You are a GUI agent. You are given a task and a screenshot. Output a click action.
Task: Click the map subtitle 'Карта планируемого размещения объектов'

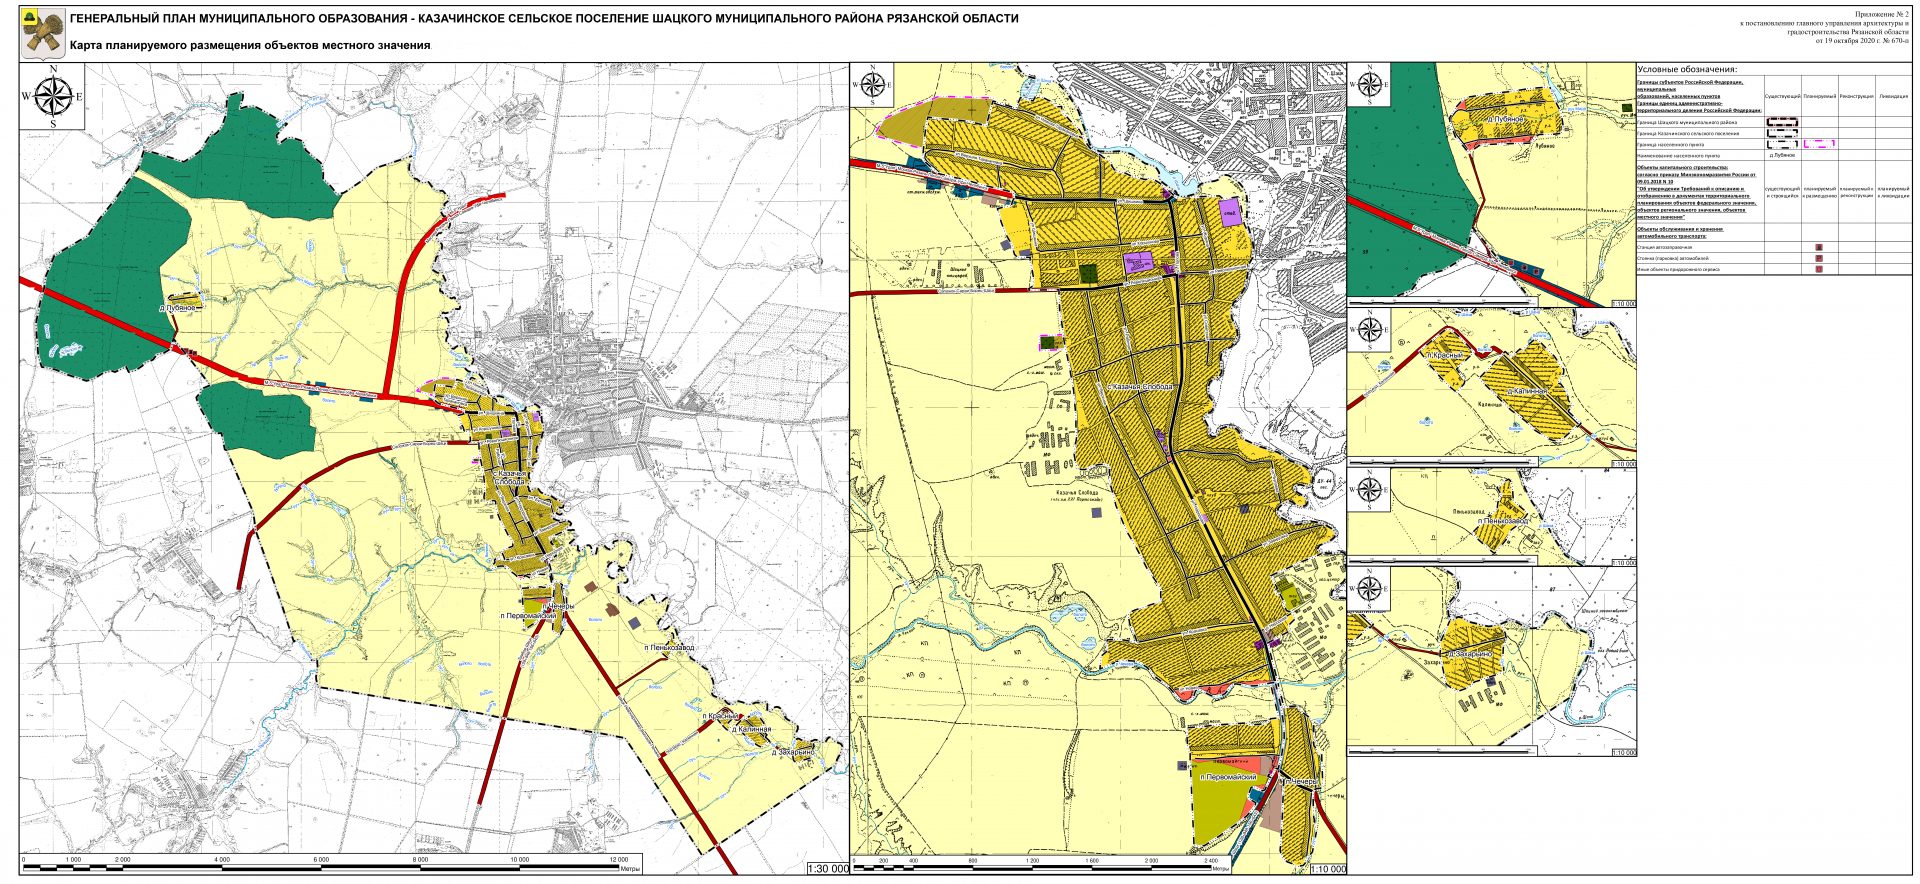[250, 45]
